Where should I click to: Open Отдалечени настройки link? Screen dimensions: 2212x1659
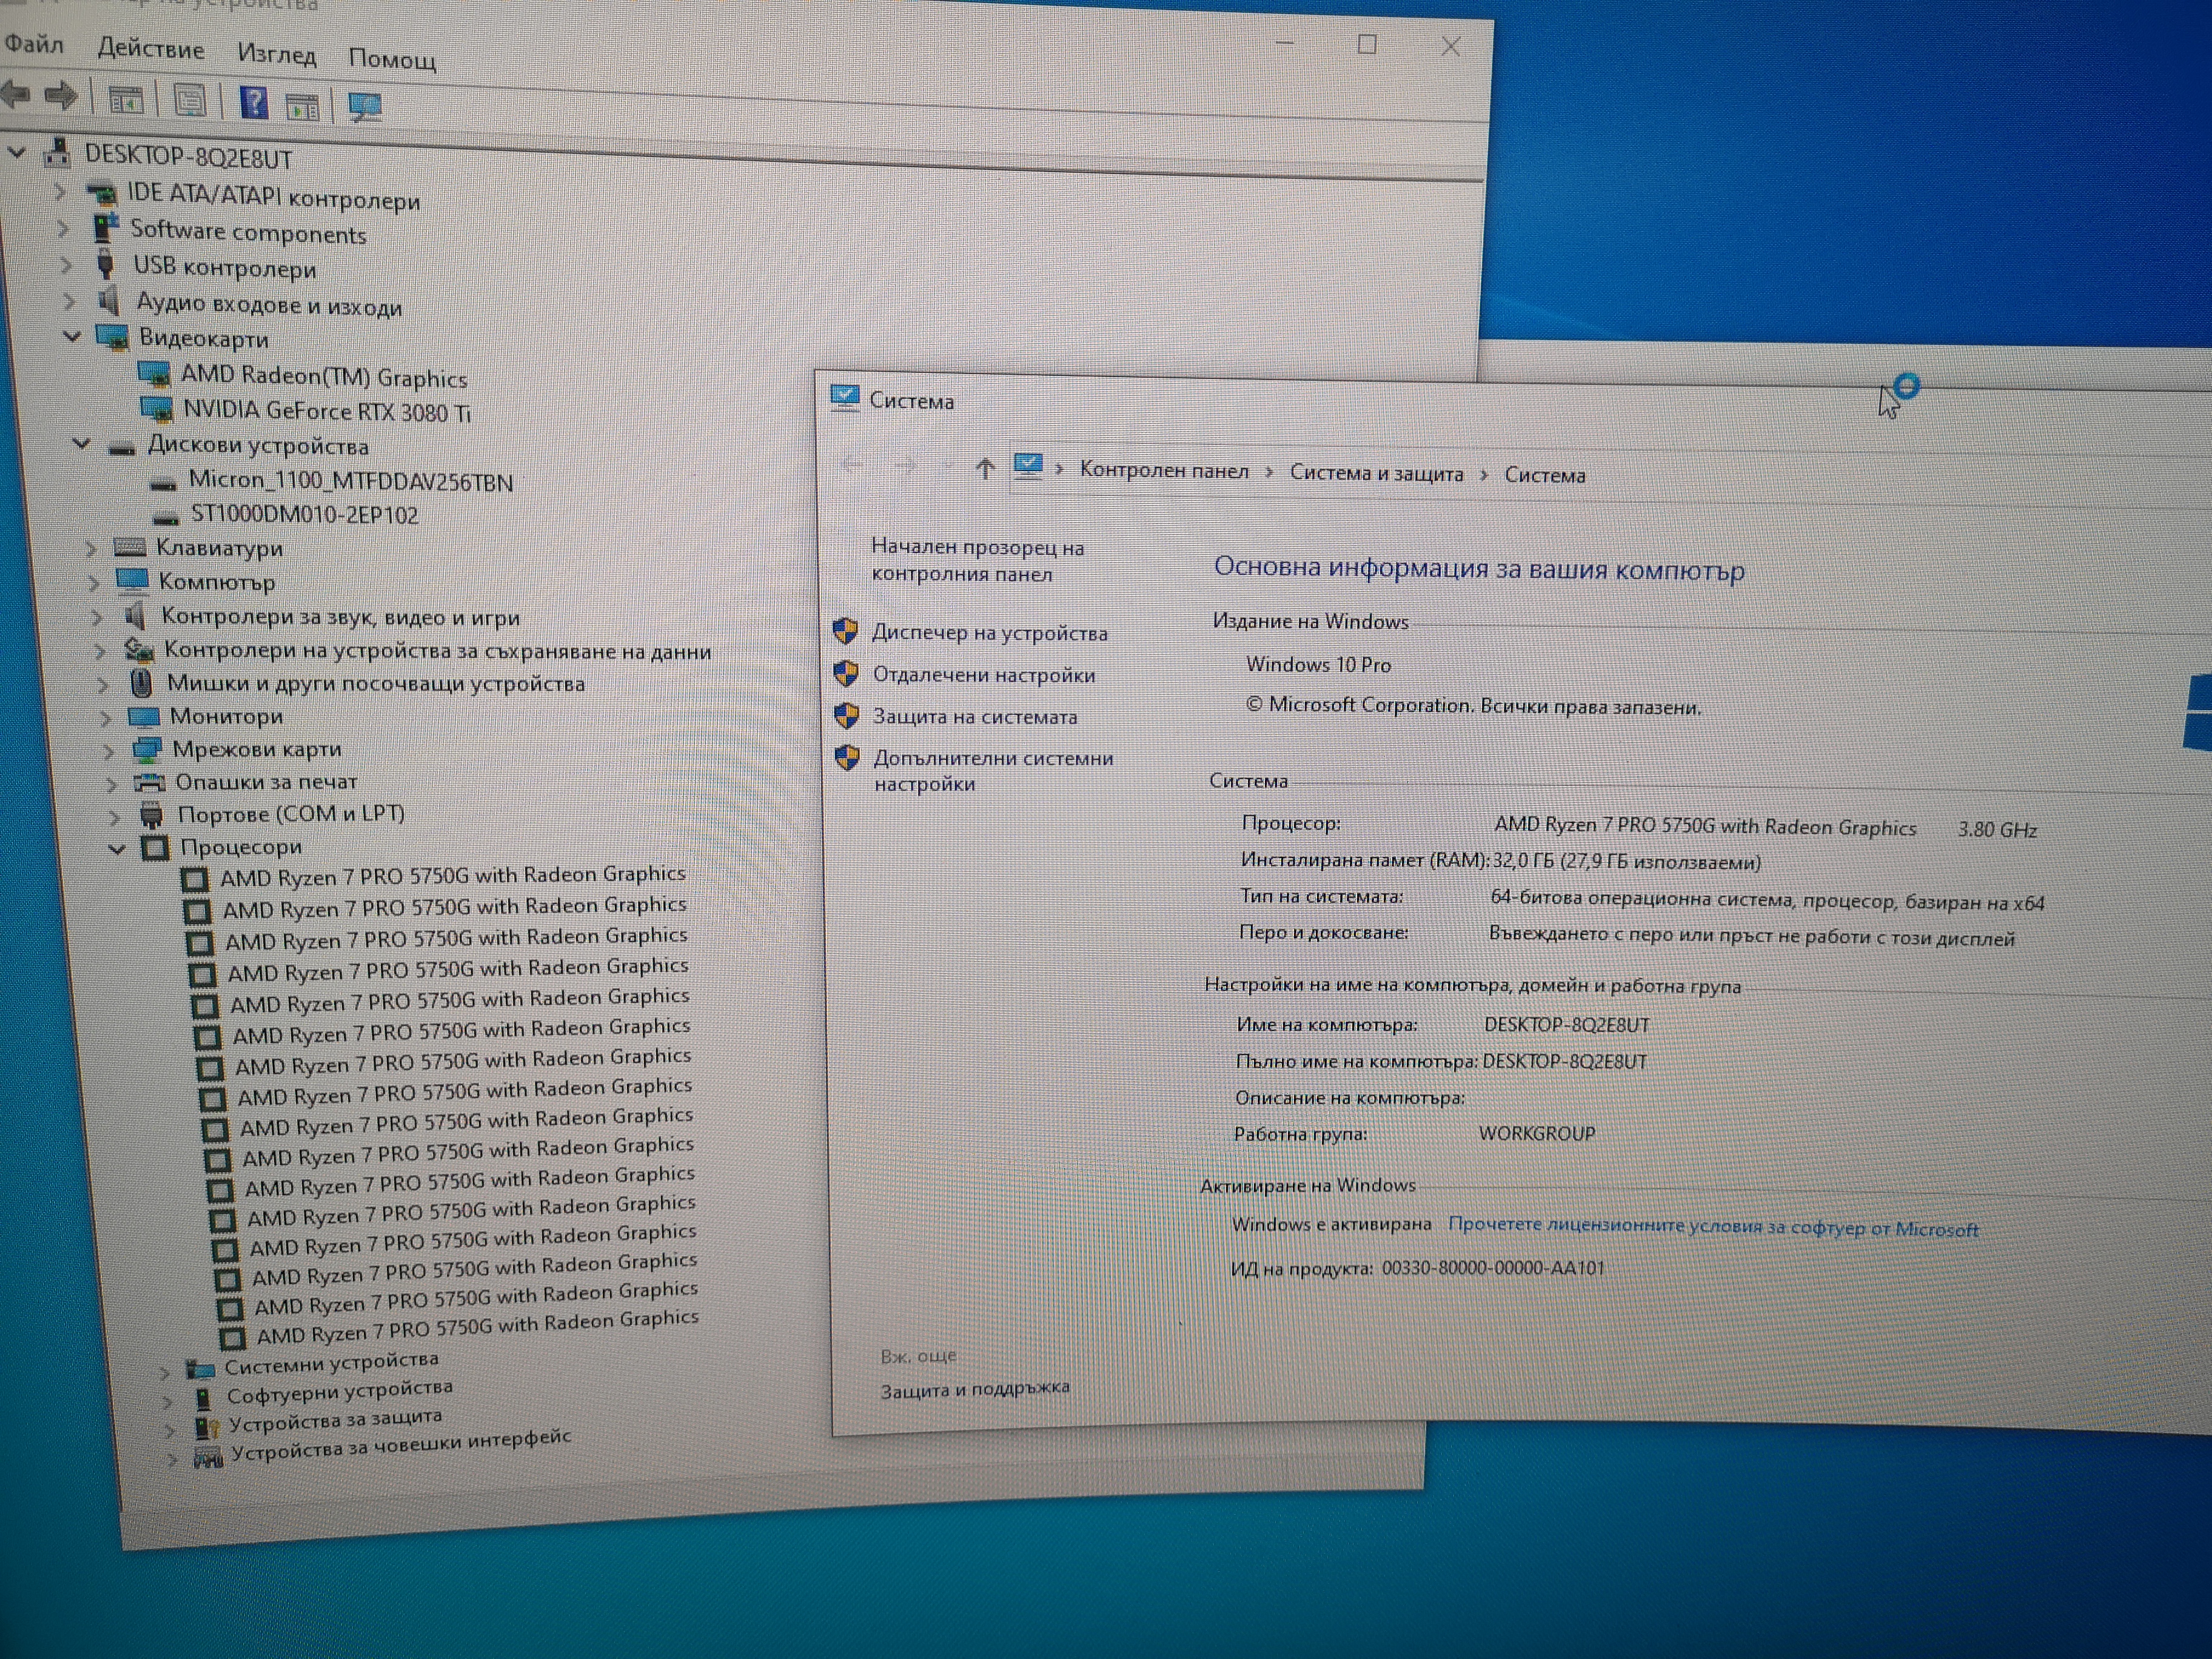984,675
